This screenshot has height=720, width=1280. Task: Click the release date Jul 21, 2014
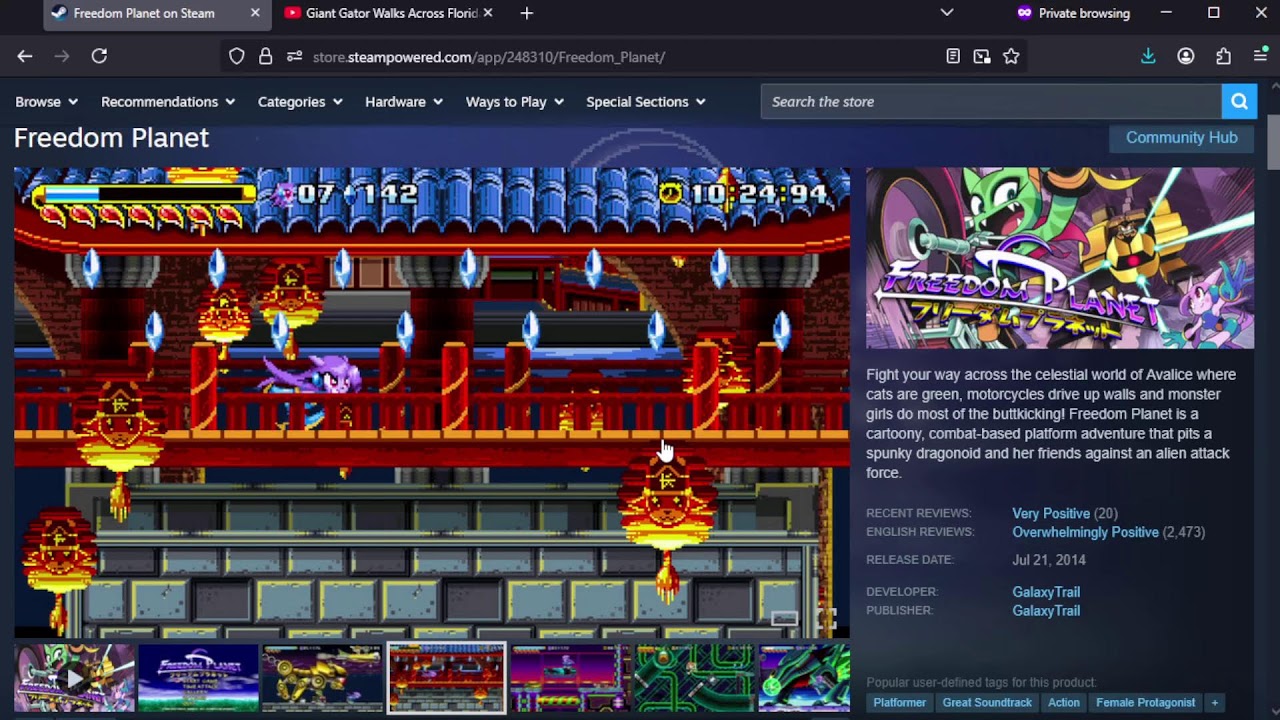(x=1048, y=560)
